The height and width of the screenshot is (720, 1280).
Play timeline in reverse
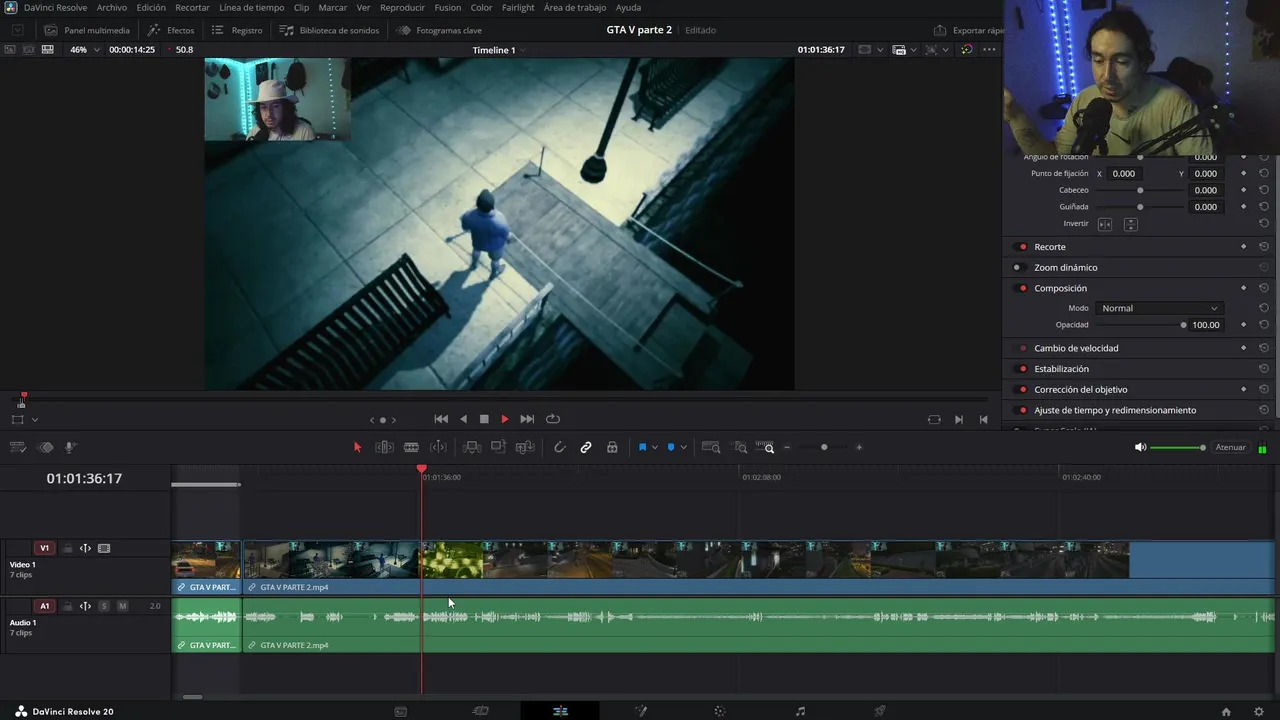(463, 419)
